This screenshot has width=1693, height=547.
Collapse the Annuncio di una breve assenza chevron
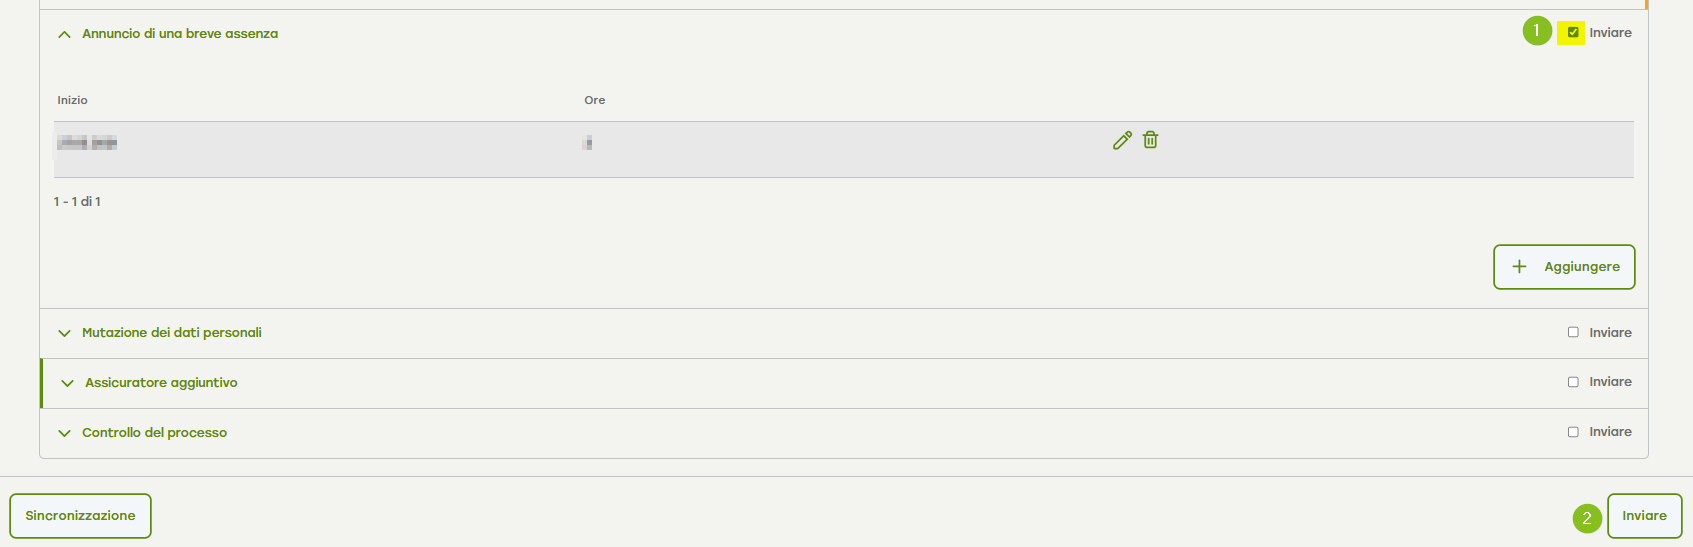(x=64, y=34)
